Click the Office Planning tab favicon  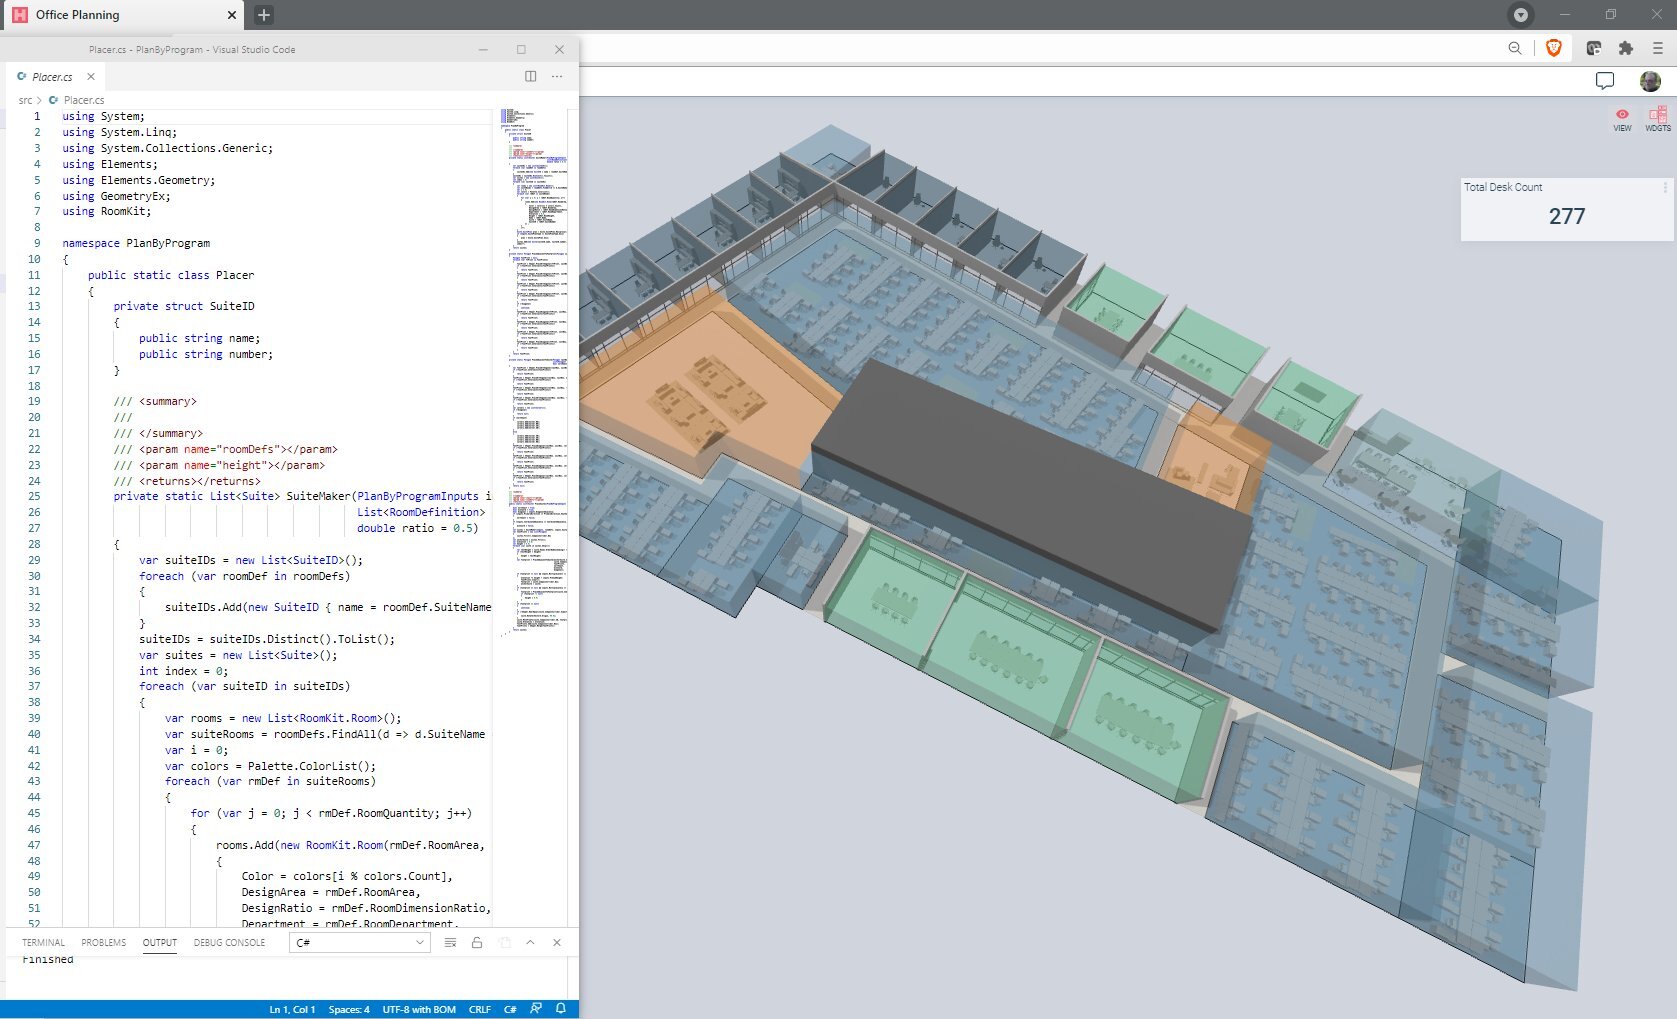coord(20,15)
